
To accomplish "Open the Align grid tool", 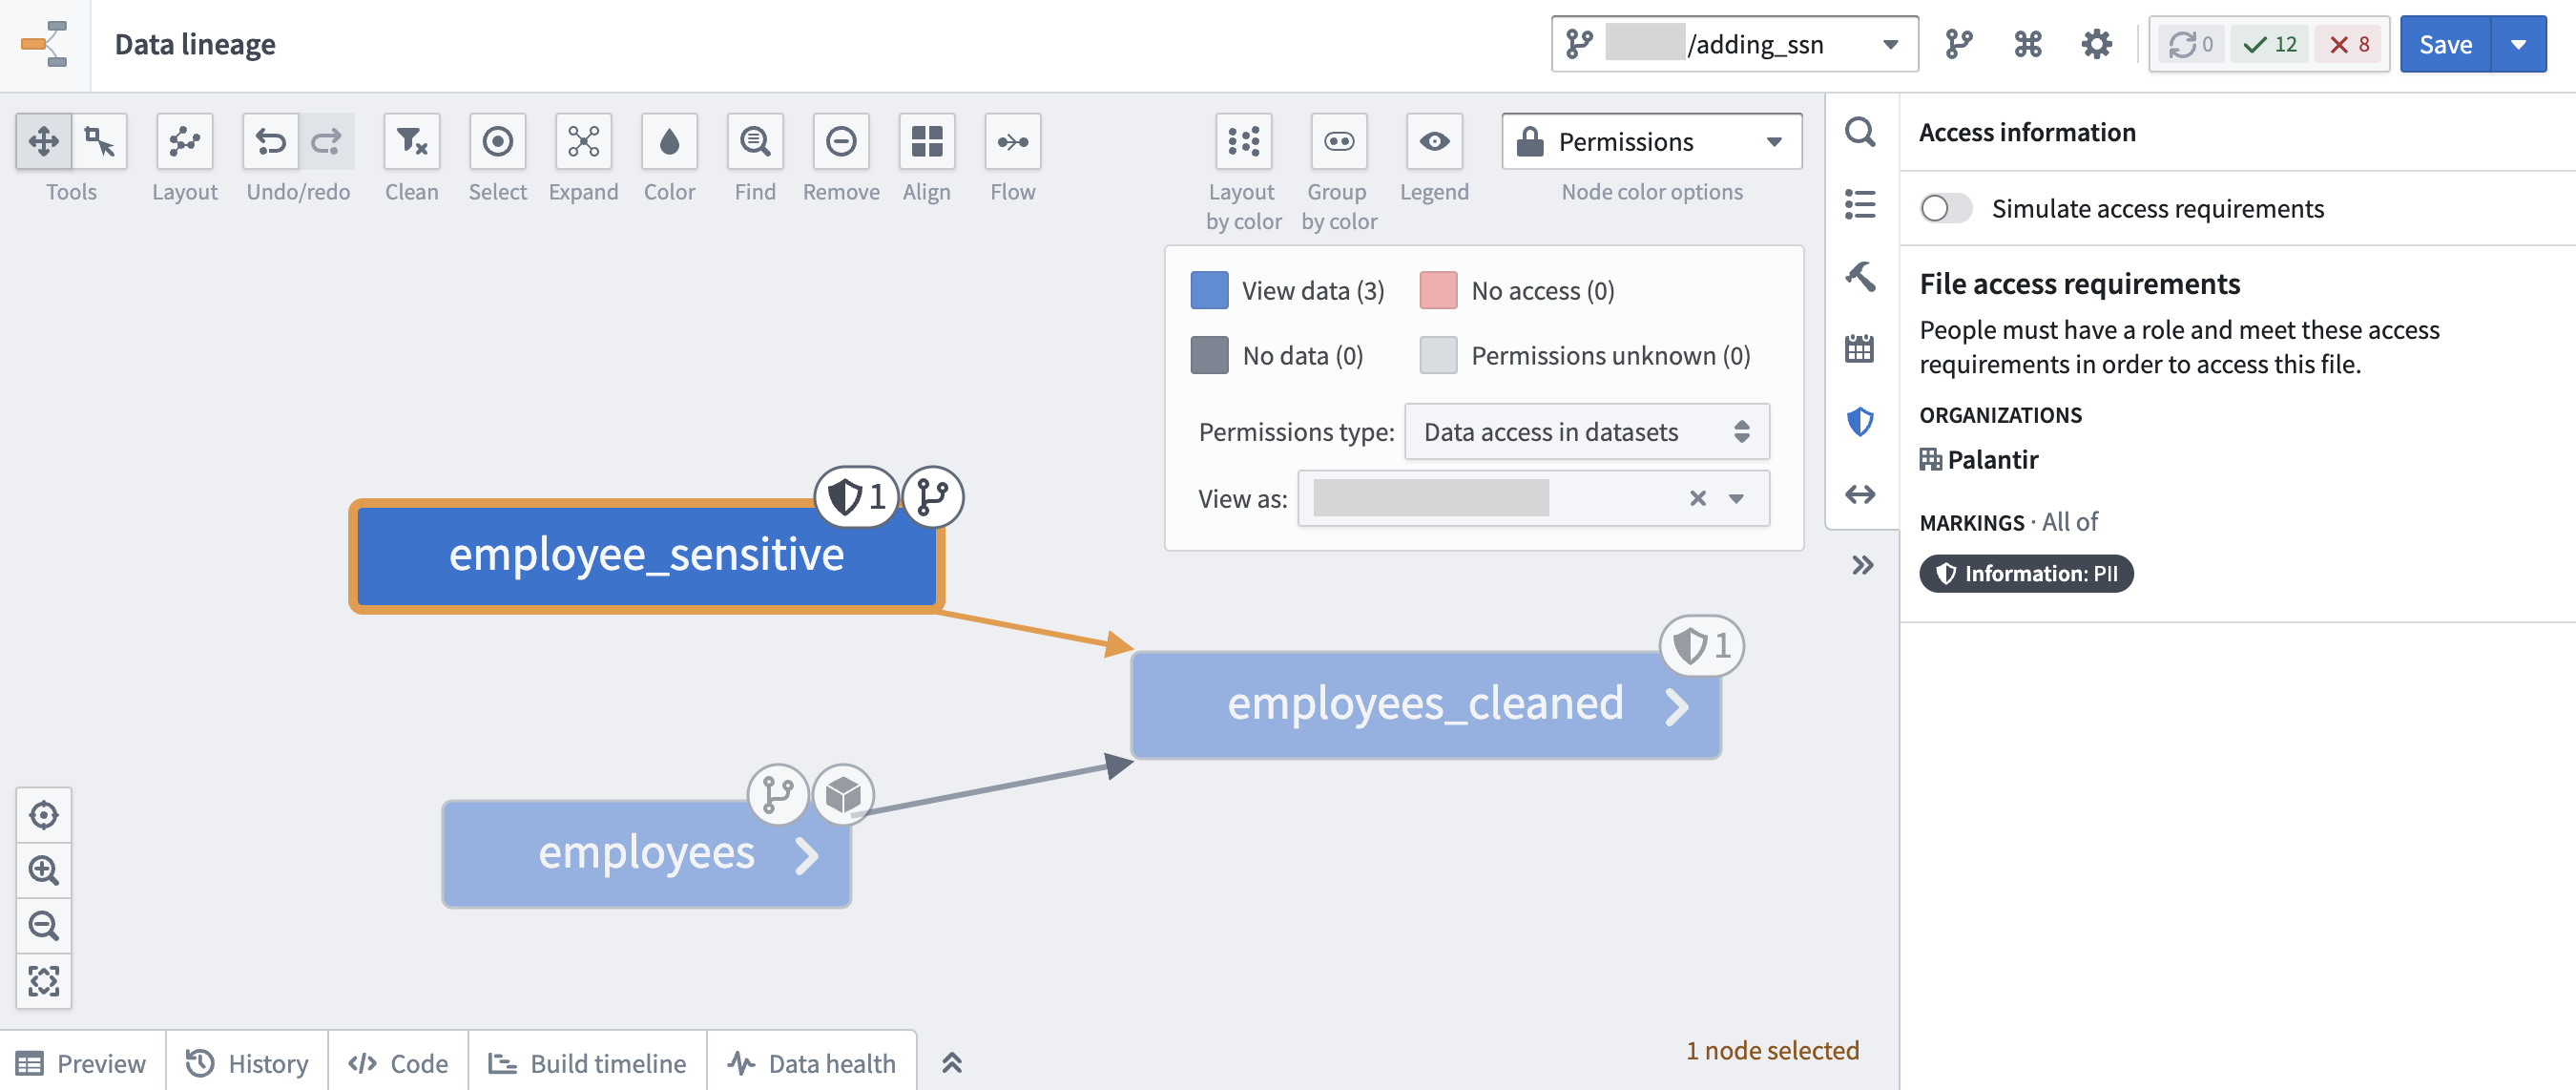I will click(x=927, y=141).
